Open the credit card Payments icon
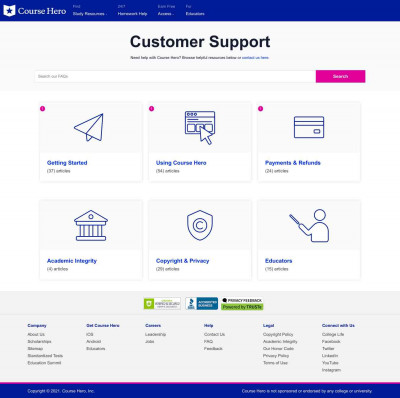This screenshot has height=398, width=400. pos(309,127)
